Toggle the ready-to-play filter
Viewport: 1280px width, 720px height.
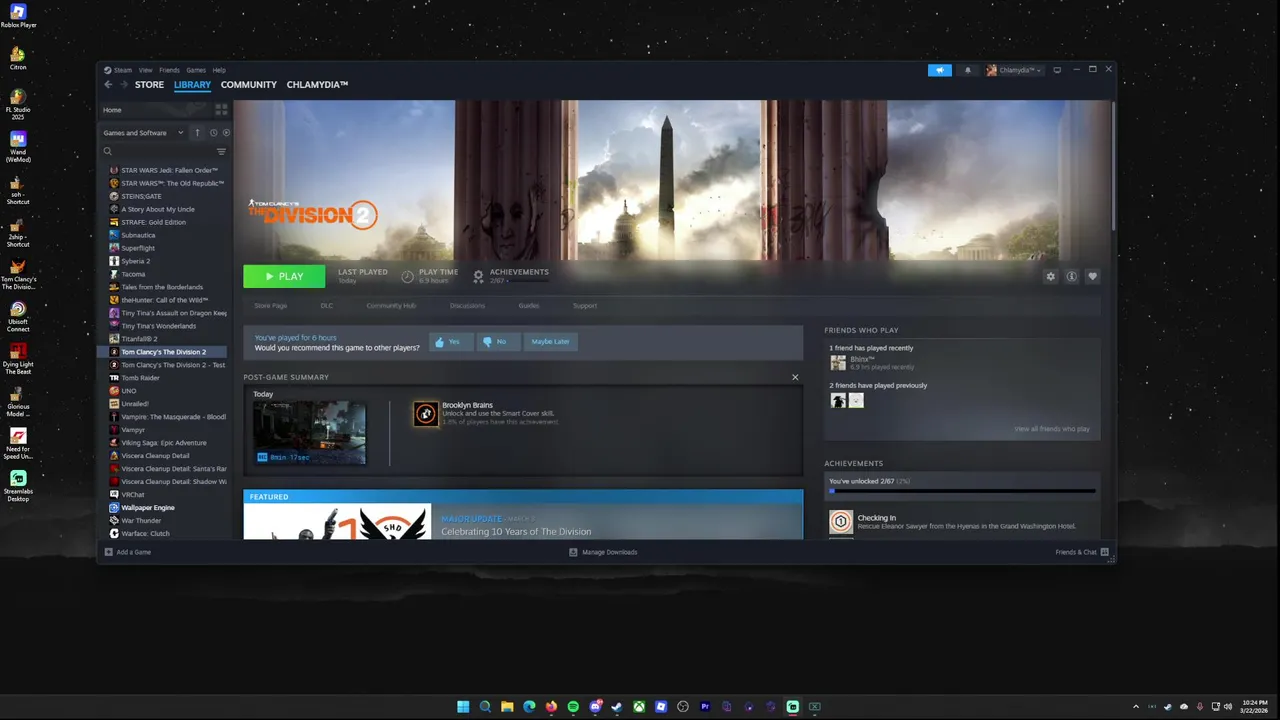coord(226,133)
